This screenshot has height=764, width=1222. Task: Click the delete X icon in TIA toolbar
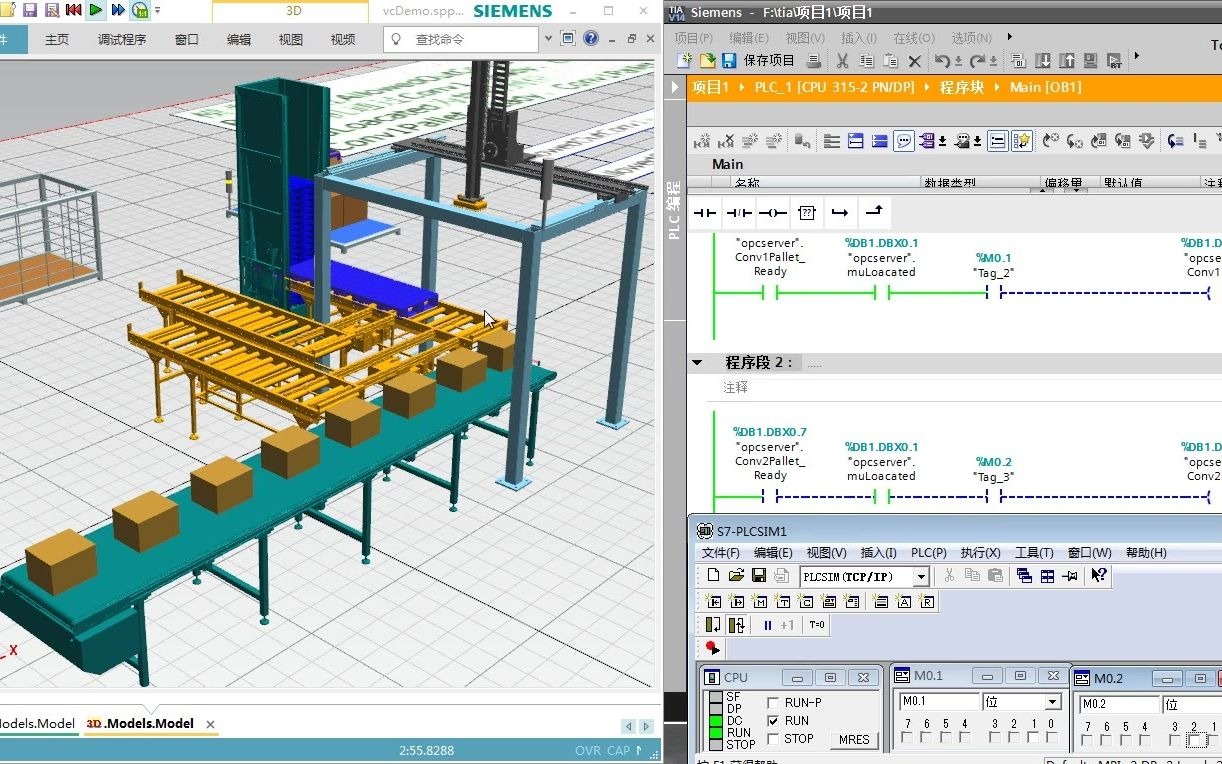(915, 61)
